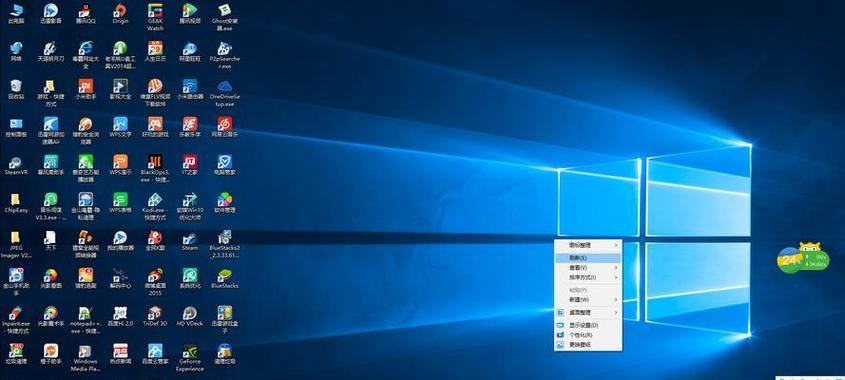Viewport: 845px width, 380px height.
Task: Choose 显示设置(D) in the context menu
Action: [588, 325]
